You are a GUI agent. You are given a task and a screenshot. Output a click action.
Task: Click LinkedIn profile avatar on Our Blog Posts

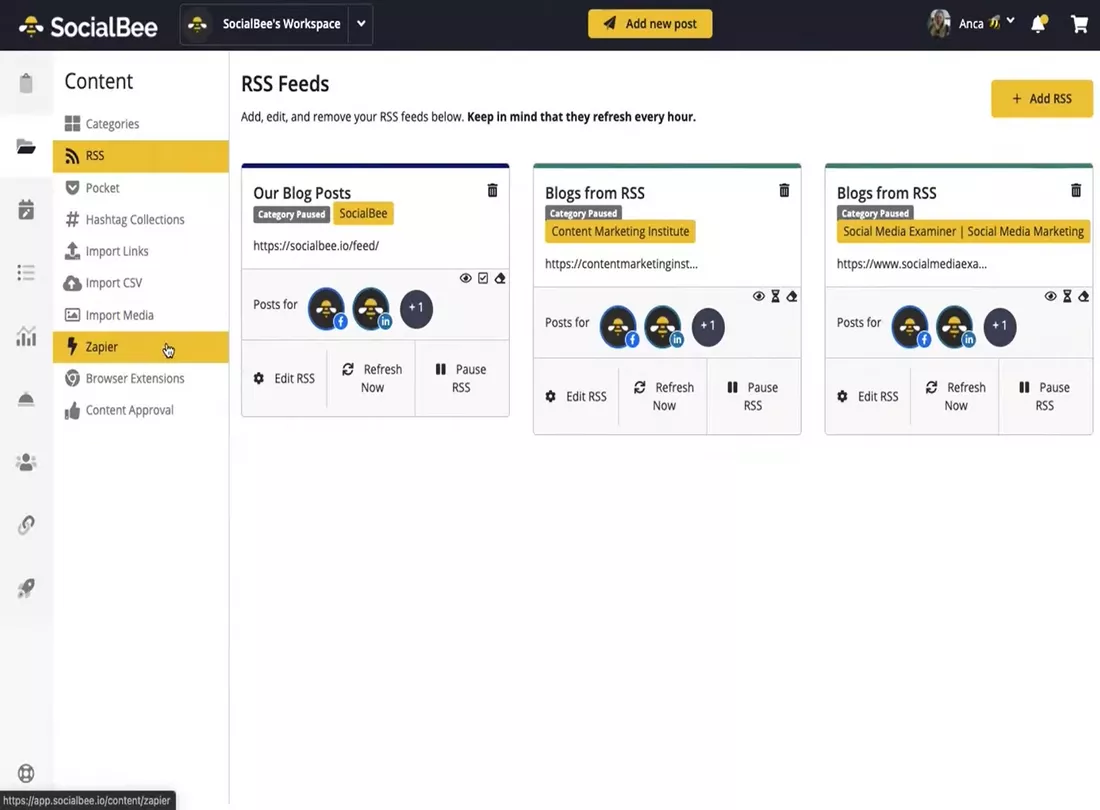tap(372, 308)
